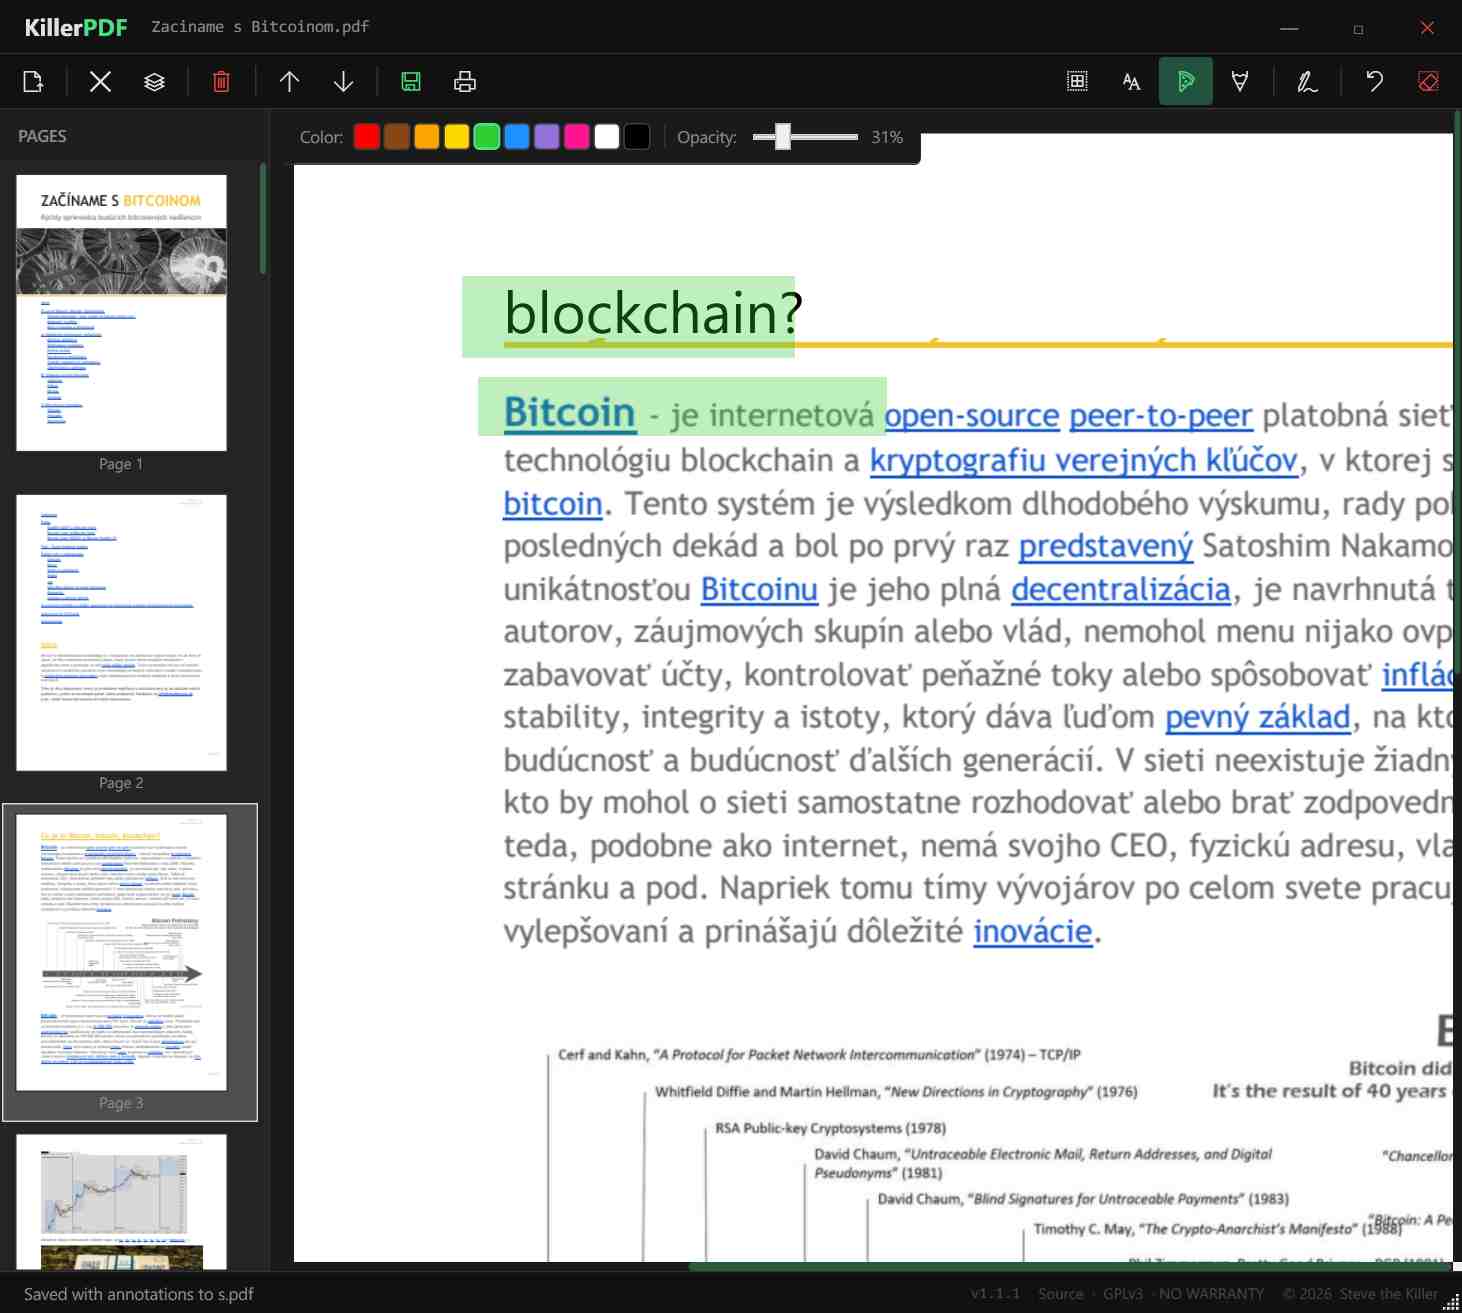The width and height of the screenshot is (1462, 1313).
Task: Click the 'decentralizácia' link in the text
Action: (1120, 590)
